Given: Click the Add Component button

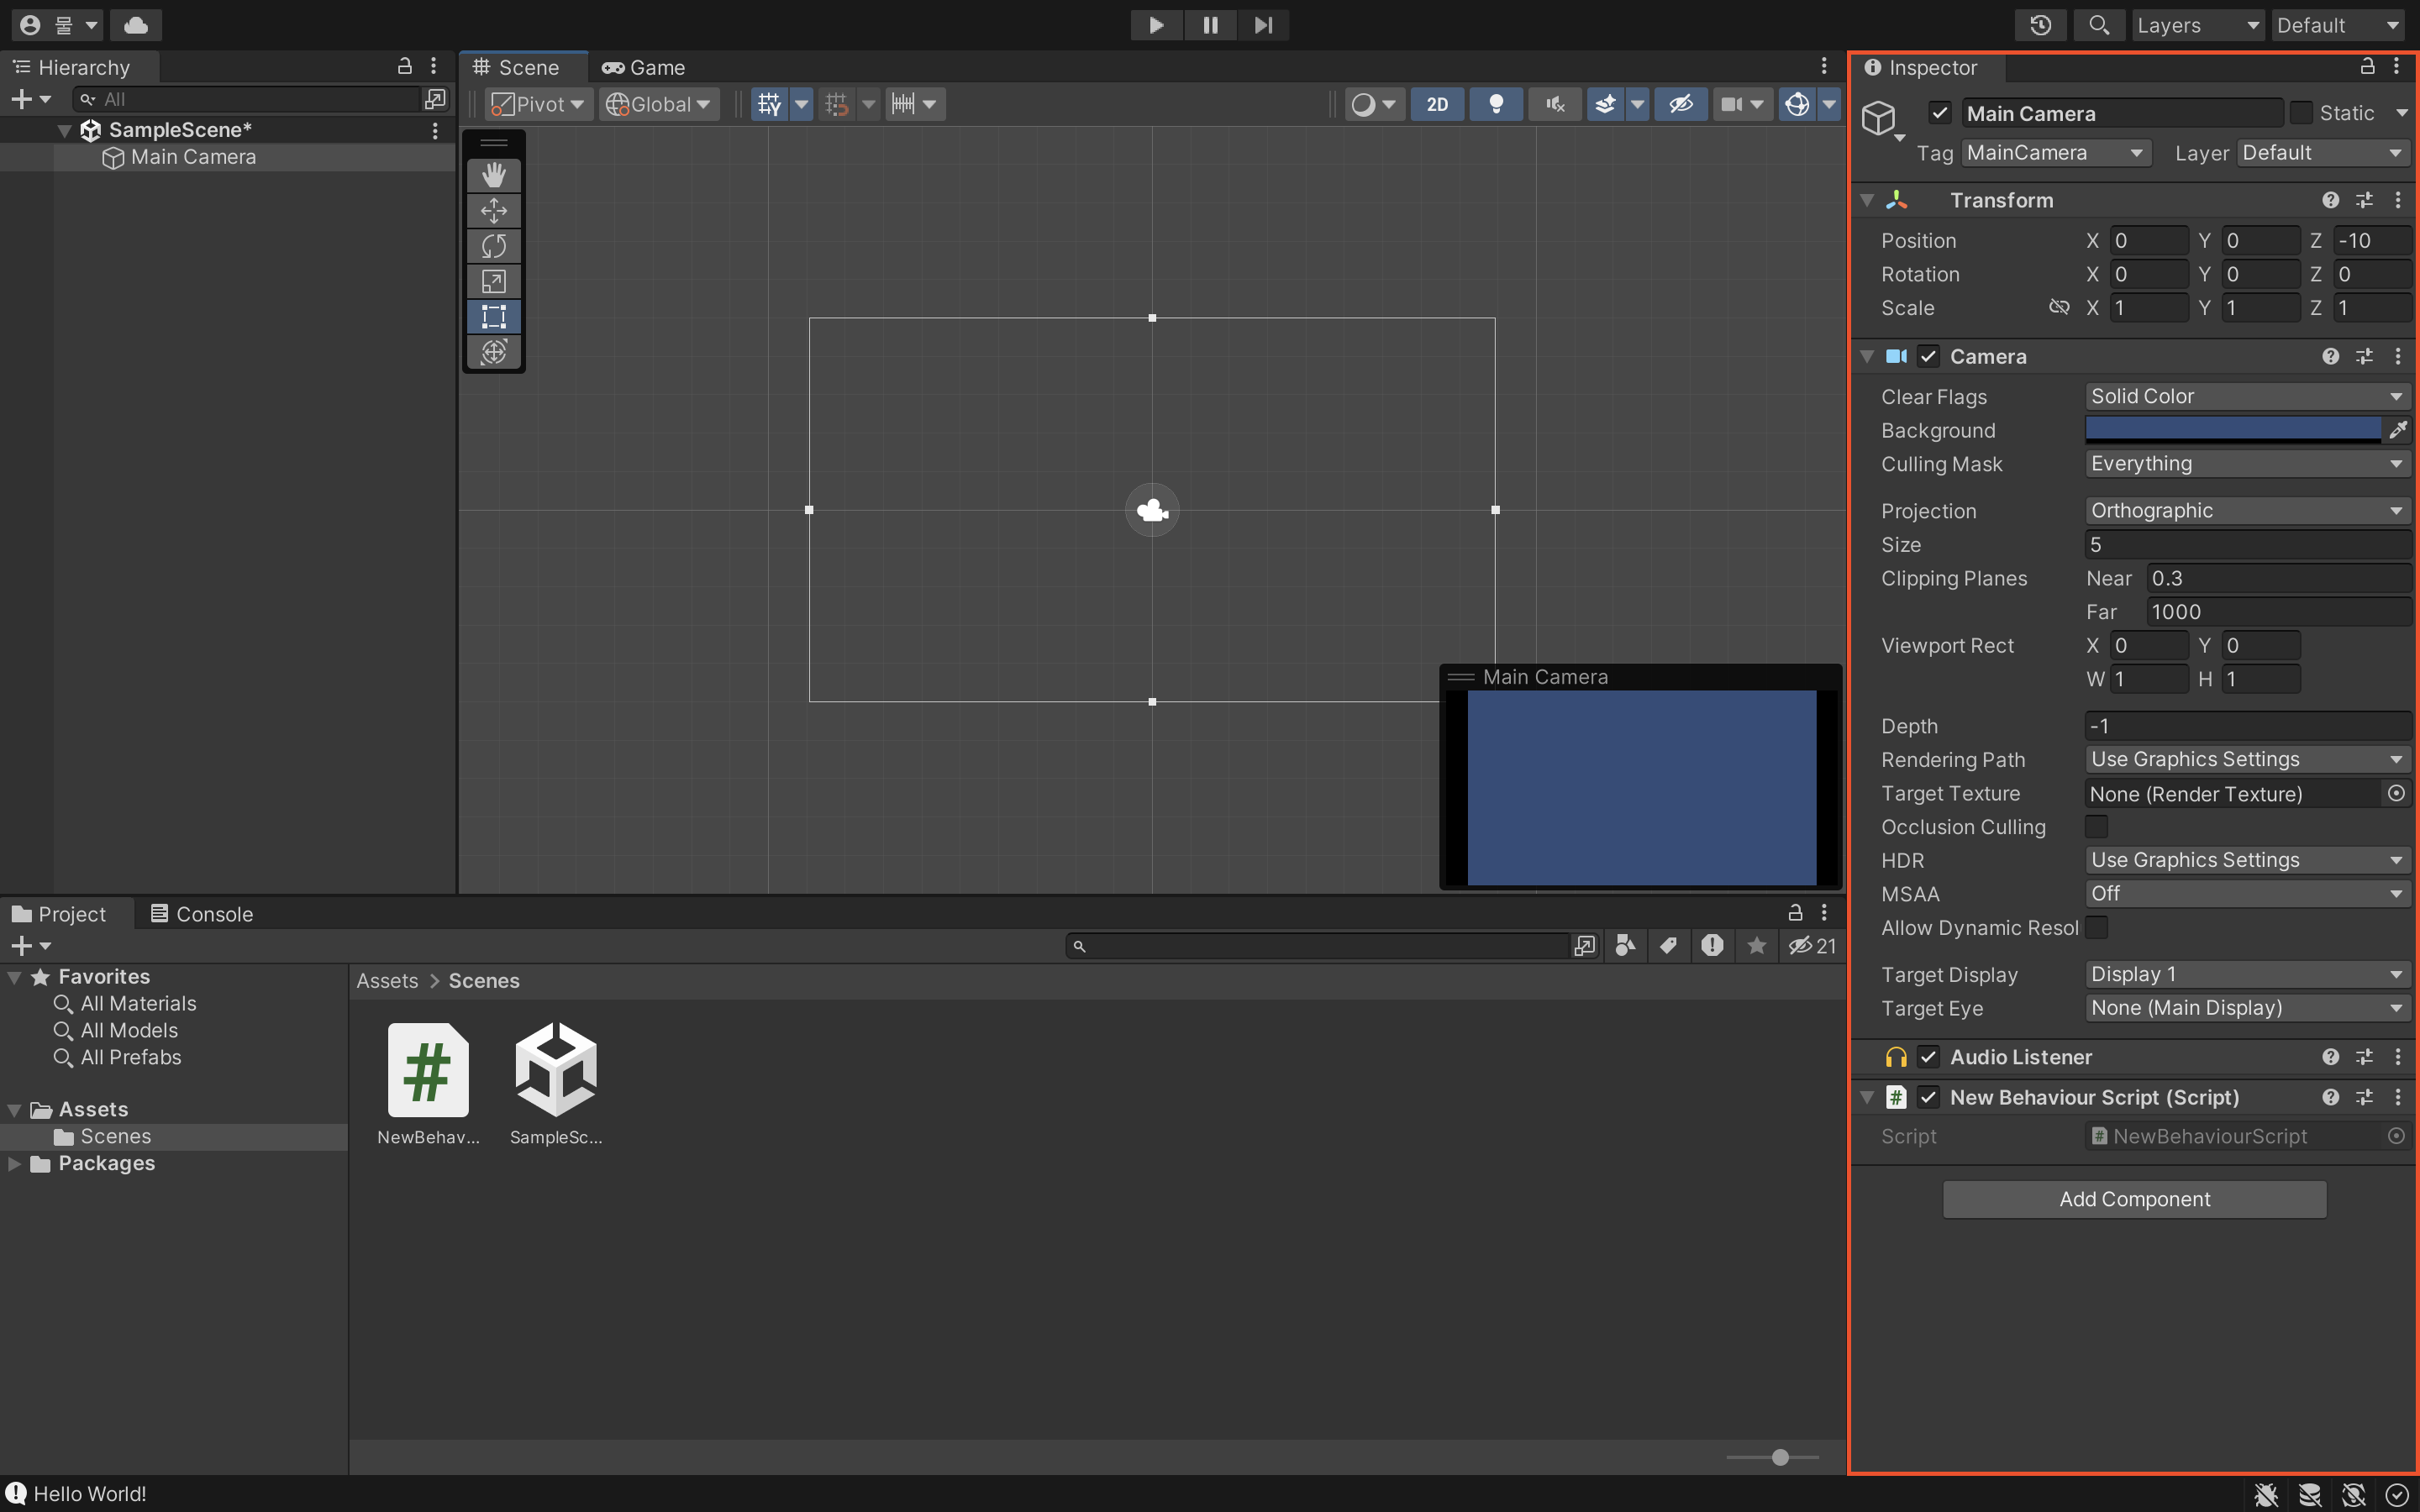Looking at the screenshot, I should tap(2134, 1199).
